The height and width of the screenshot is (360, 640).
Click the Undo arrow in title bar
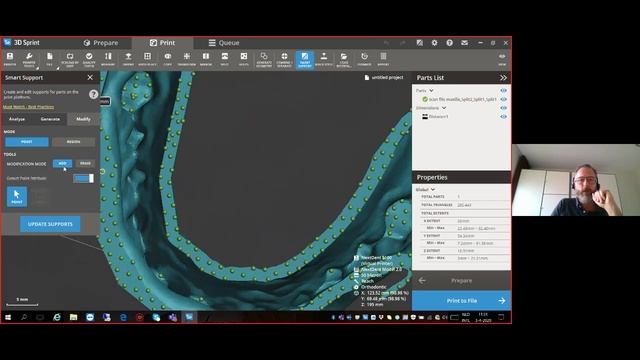coord(386,43)
